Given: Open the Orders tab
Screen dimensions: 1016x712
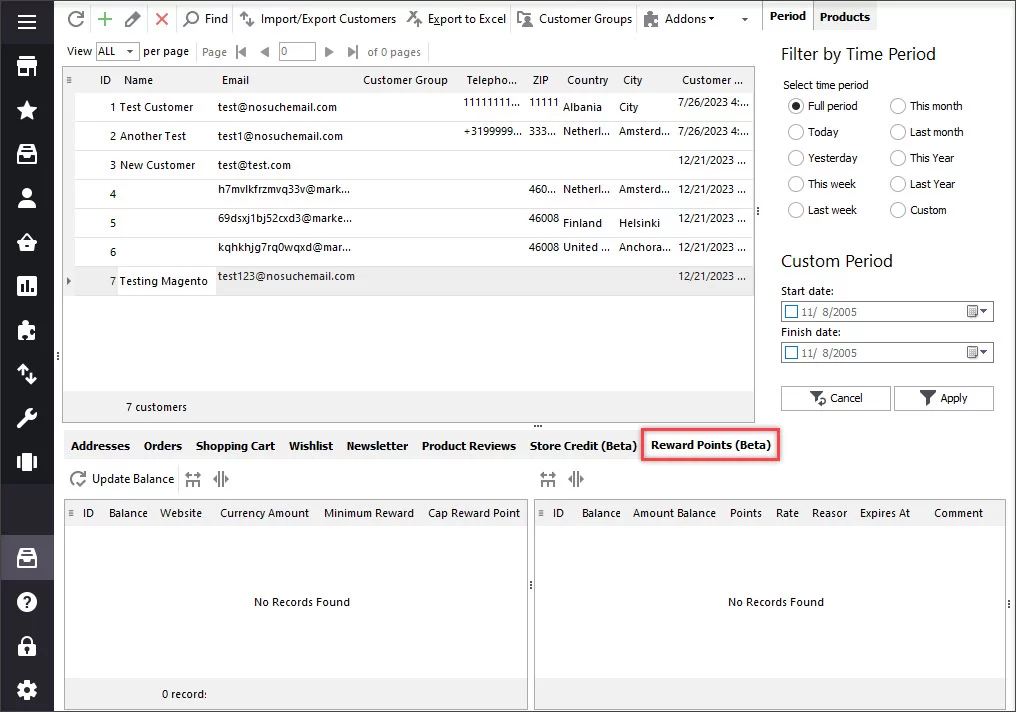Looking at the screenshot, I should click(x=163, y=446).
